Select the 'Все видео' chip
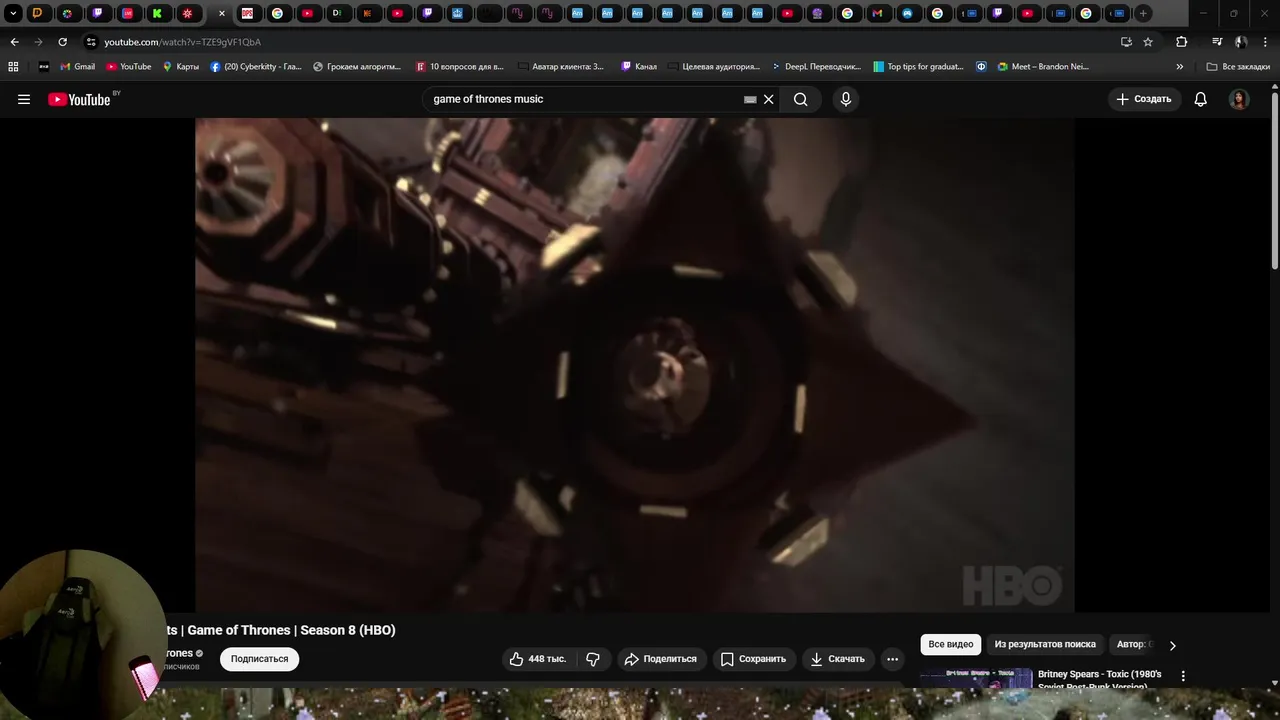Image resolution: width=1280 pixels, height=720 pixels. [951, 644]
